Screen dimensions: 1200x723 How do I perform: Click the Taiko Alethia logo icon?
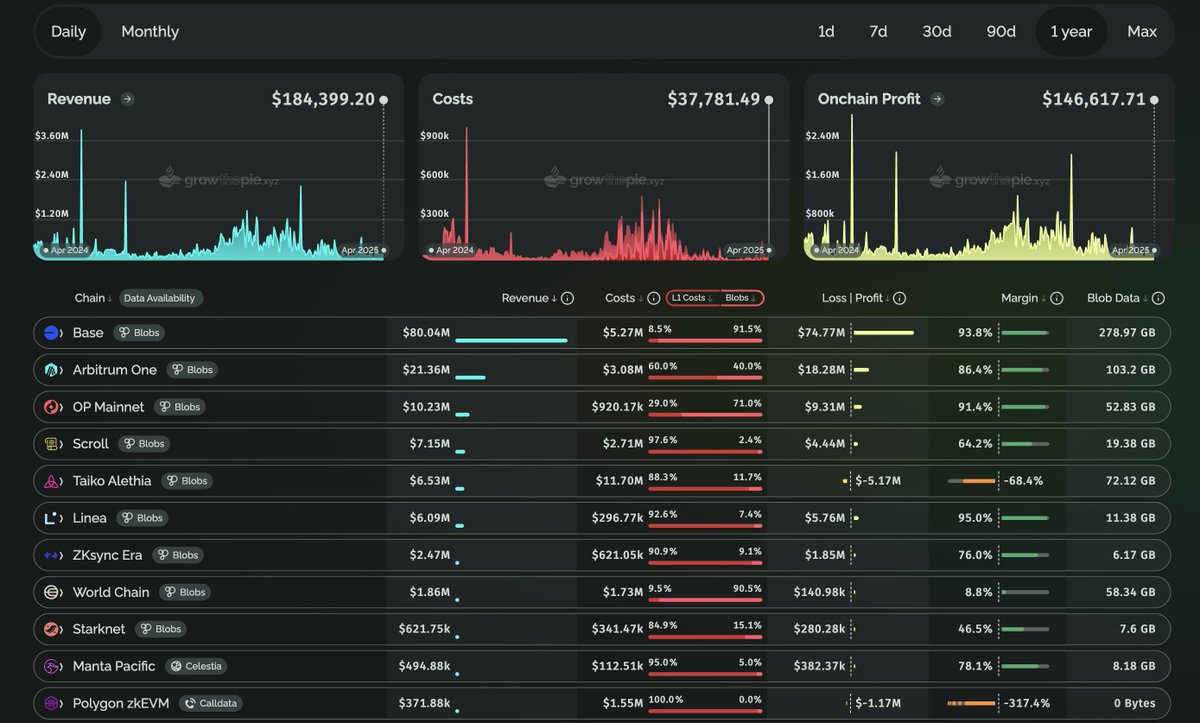click(52, 481)
